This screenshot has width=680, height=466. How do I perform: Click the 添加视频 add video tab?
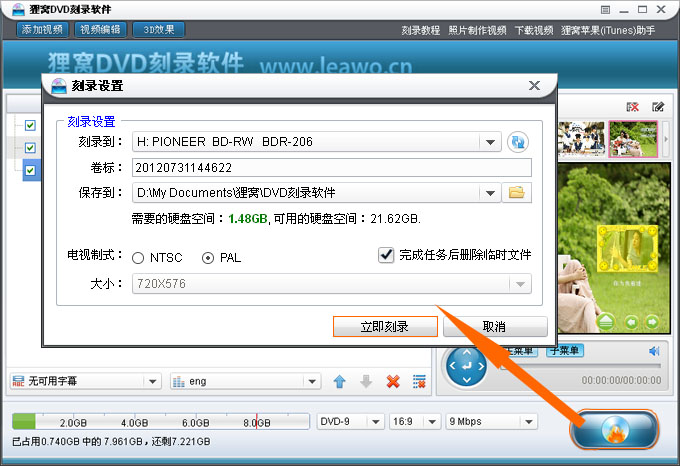coord(42,29)
